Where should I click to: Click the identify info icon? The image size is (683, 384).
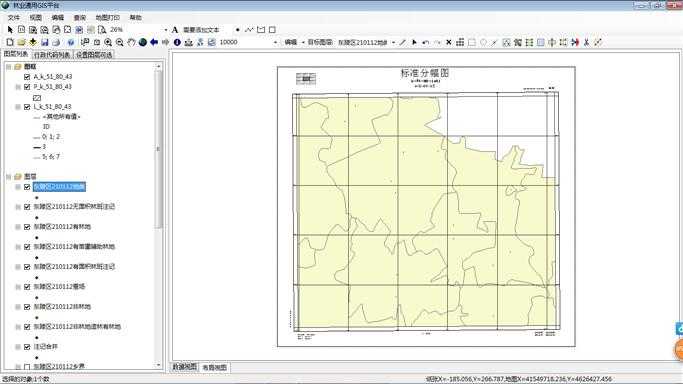177,42
